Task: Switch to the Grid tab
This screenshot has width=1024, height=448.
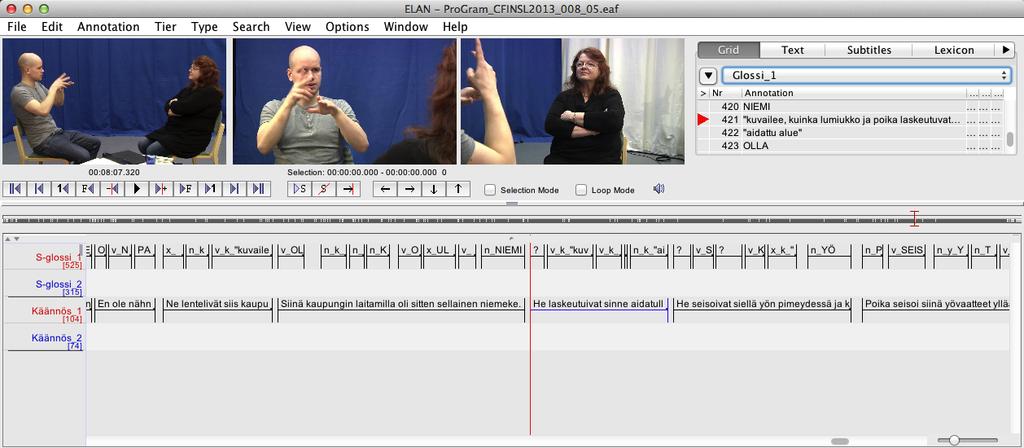Action: (728, 50)
